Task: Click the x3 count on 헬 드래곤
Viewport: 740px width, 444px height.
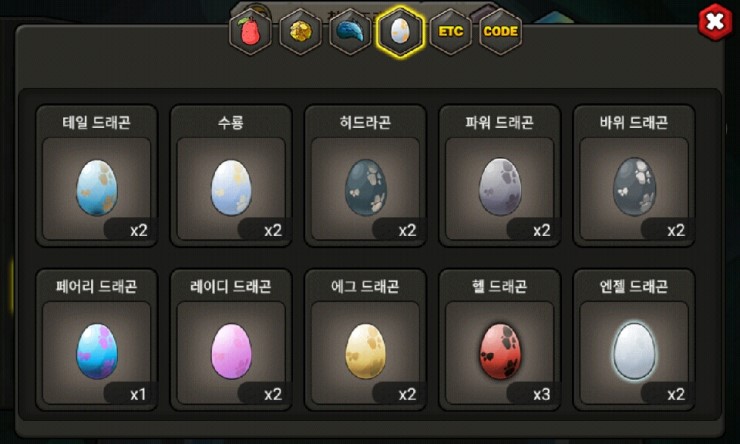Action: tap(541, 394)
